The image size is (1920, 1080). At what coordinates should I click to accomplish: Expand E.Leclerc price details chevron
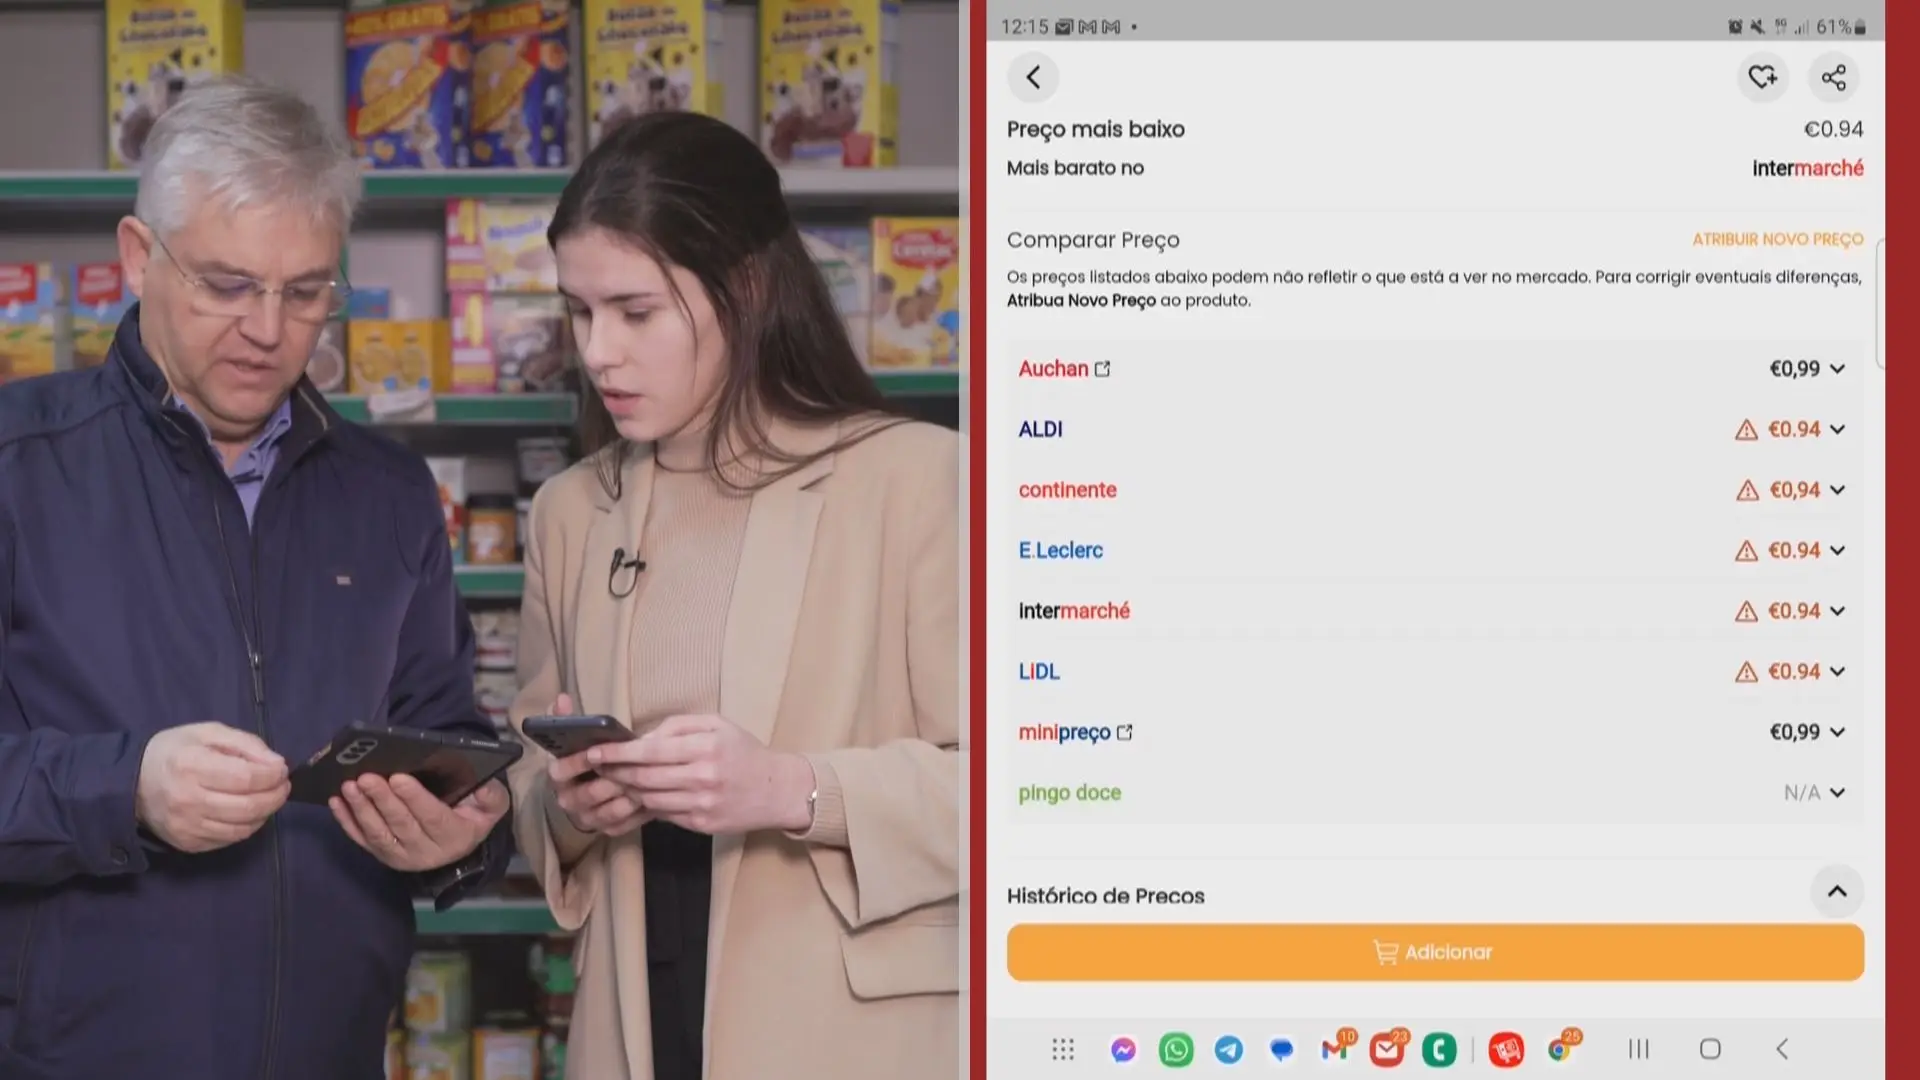click(1837, 551)
